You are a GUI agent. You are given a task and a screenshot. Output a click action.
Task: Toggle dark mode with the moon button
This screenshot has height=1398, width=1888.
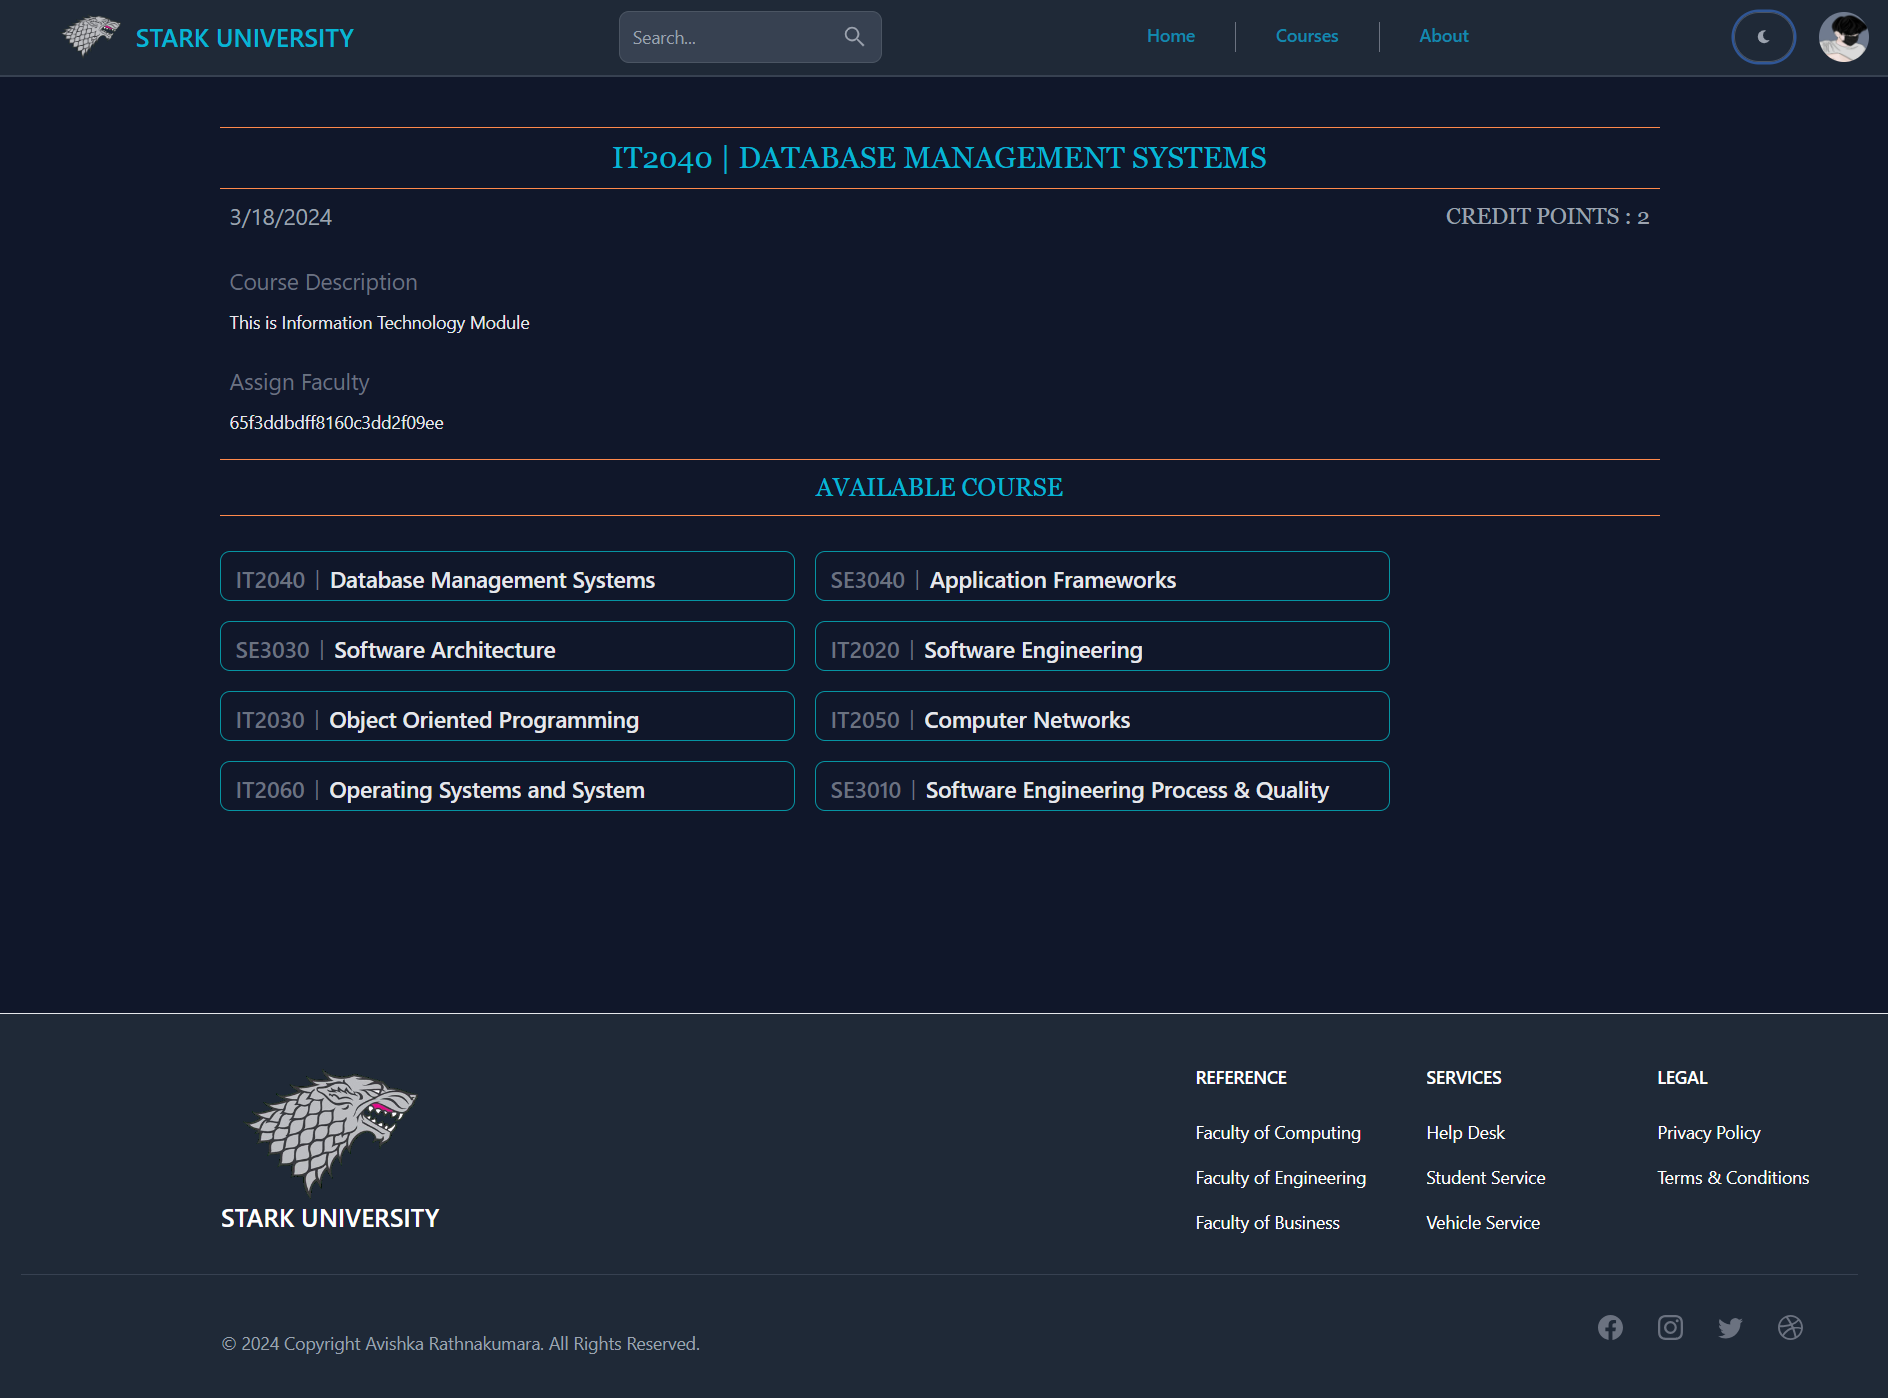click(x=1763, y=37)
